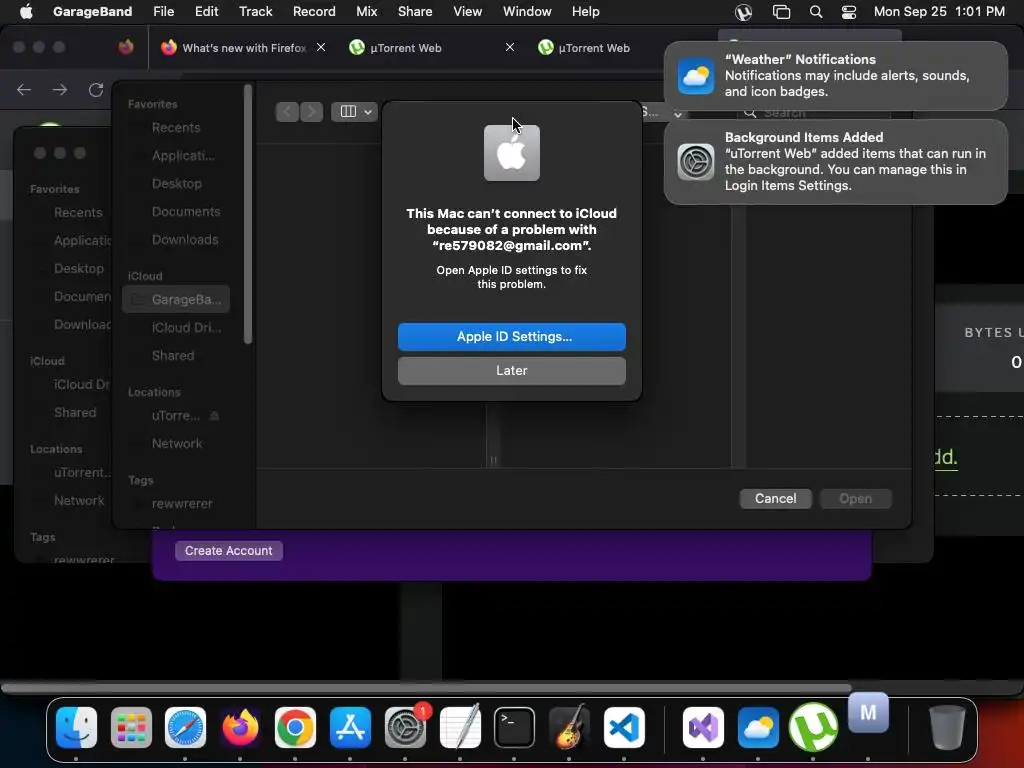Open the Weather Notifications banner
1024x768 pixels.
click(835, 75)
